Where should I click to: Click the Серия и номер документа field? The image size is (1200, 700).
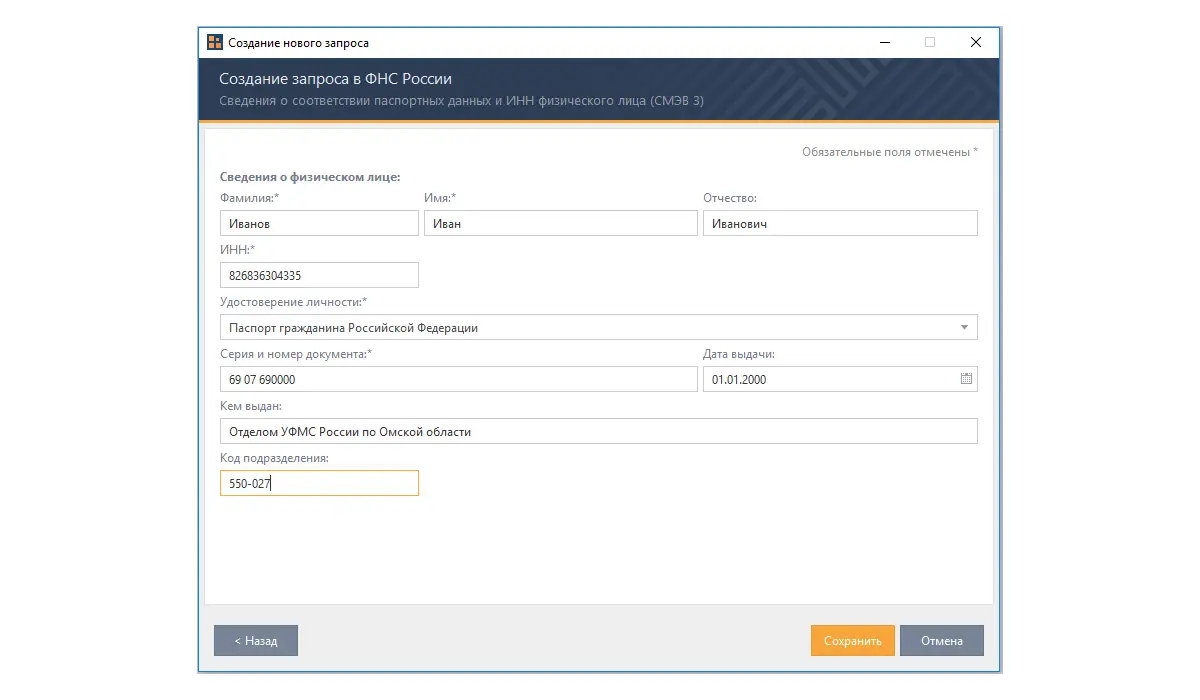tap(458, 379)
